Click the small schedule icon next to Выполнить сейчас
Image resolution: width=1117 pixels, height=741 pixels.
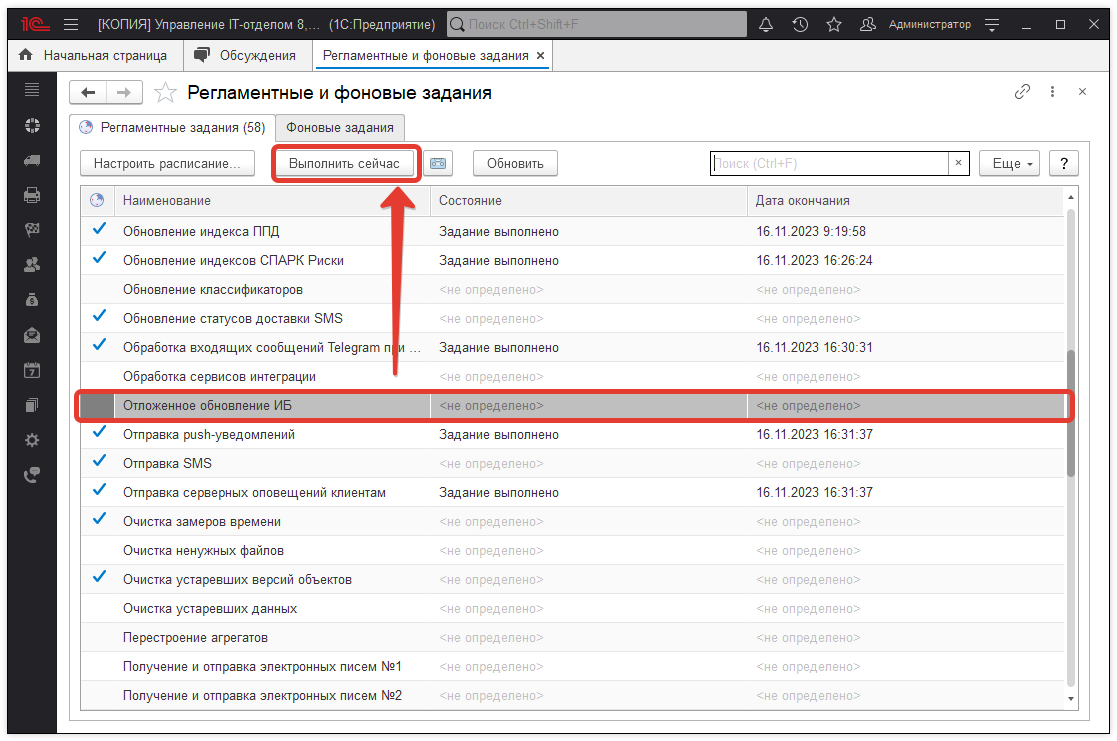pos(438,163)
